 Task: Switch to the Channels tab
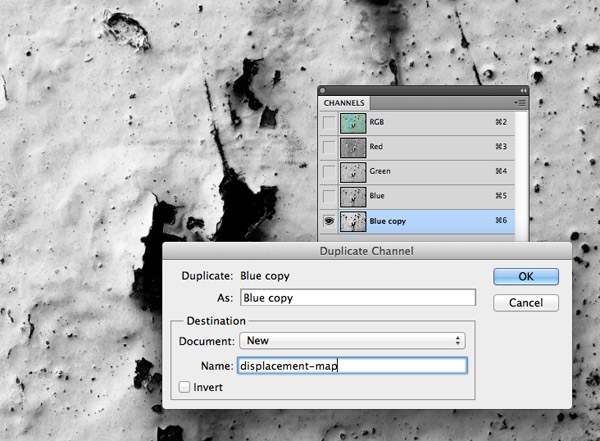(x=344, y=103)
